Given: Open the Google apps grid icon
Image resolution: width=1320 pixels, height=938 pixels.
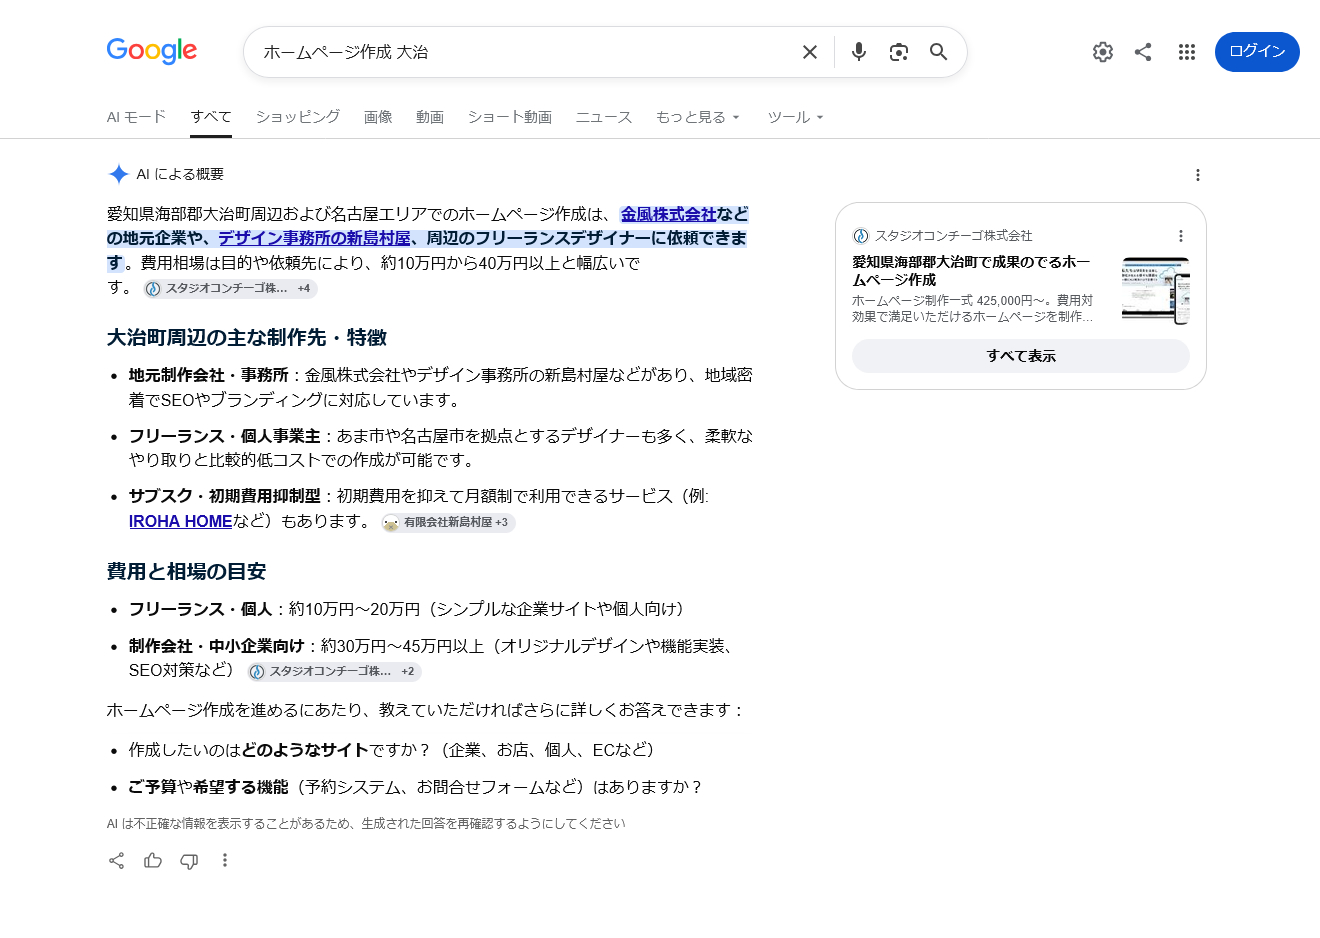Looking at the screenshot, I should (1187, 52).
